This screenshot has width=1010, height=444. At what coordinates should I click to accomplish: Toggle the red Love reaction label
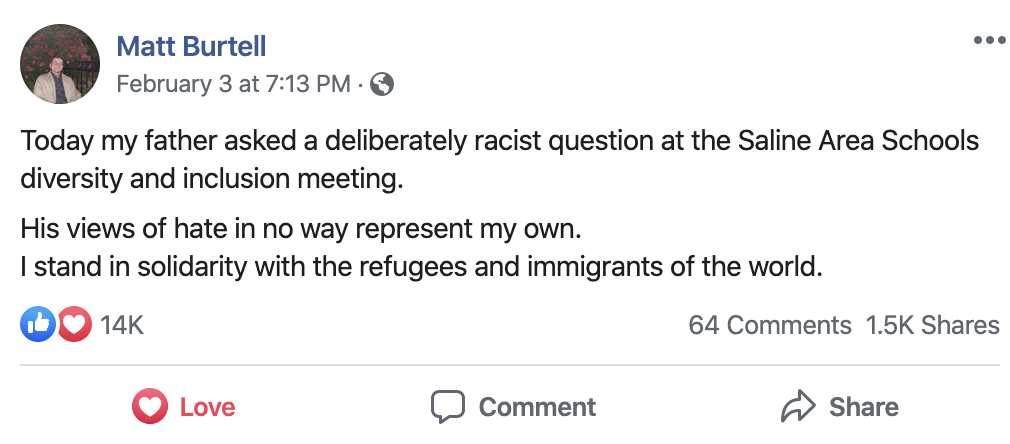click(x=207, y=407)
